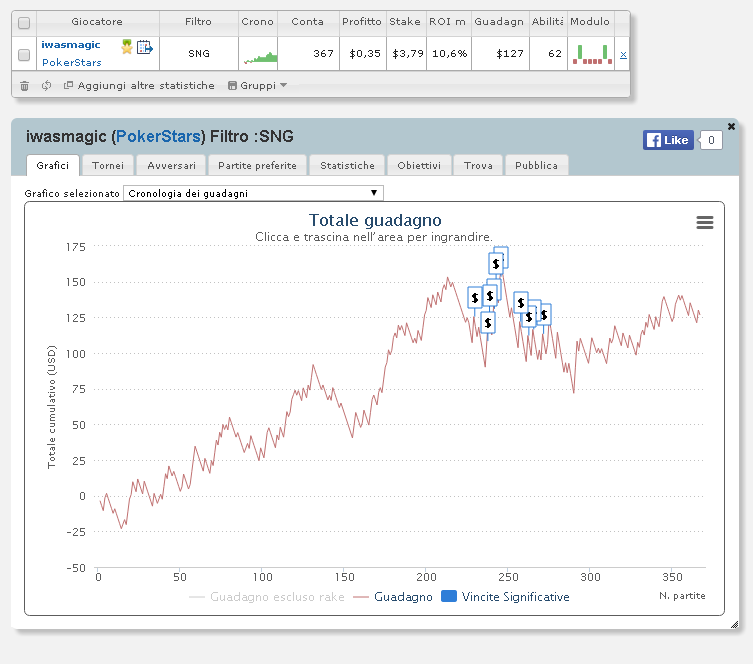
Task: Sort by the Abilità column header
Action: point(547,22)
